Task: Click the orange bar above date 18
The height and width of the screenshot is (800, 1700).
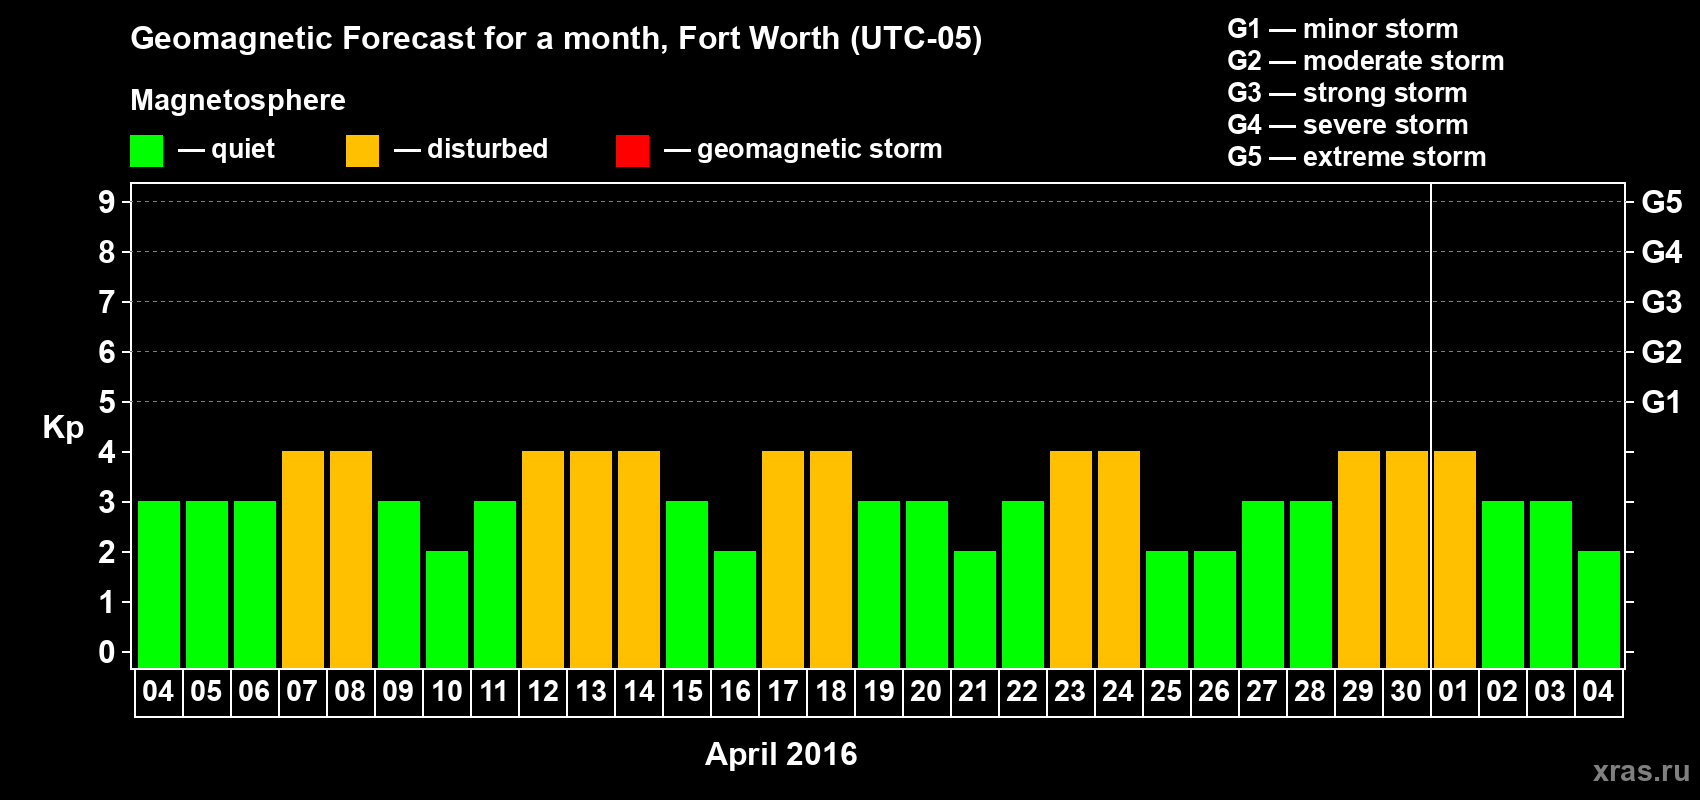Action: coord(831,559)
